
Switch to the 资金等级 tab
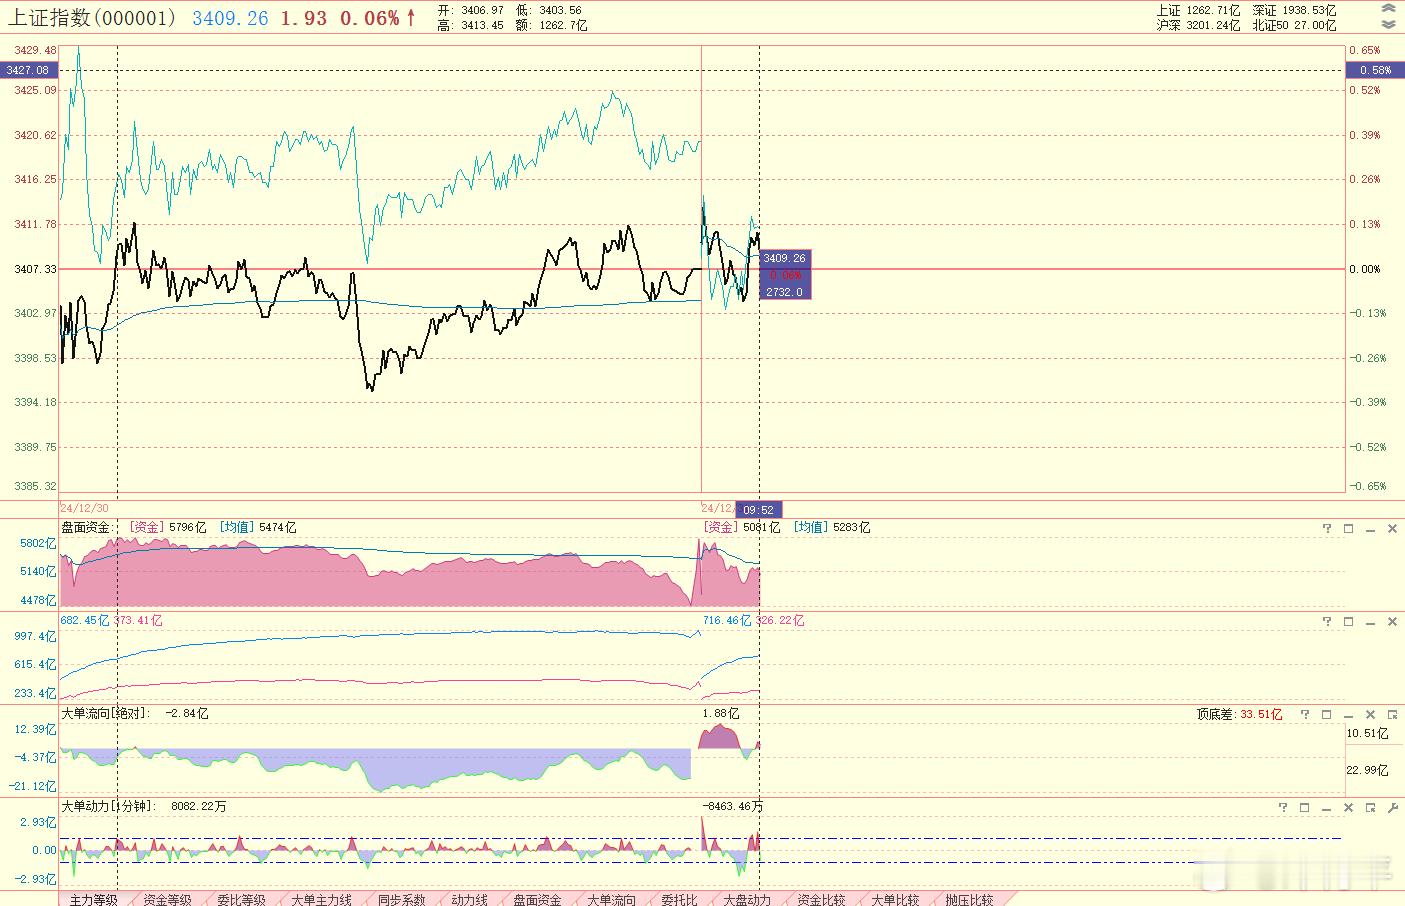(167, 899)
